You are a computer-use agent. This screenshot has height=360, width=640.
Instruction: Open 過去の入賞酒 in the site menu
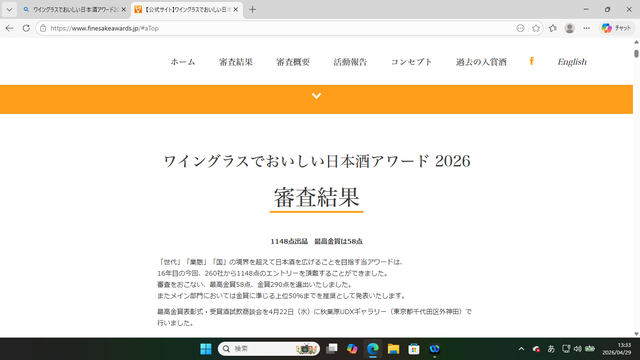point(481,62)
